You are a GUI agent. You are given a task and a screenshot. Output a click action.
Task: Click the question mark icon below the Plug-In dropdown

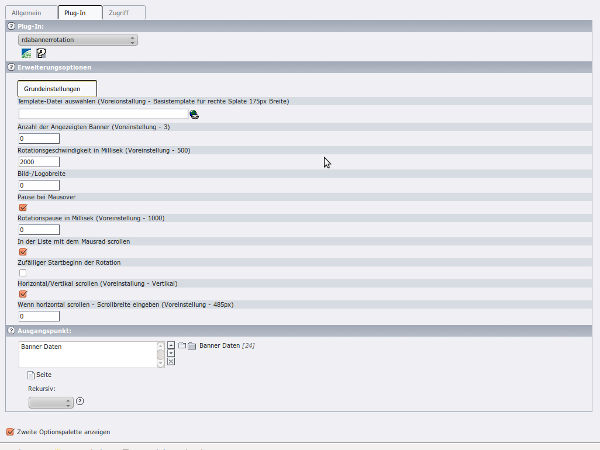(41, 53)
